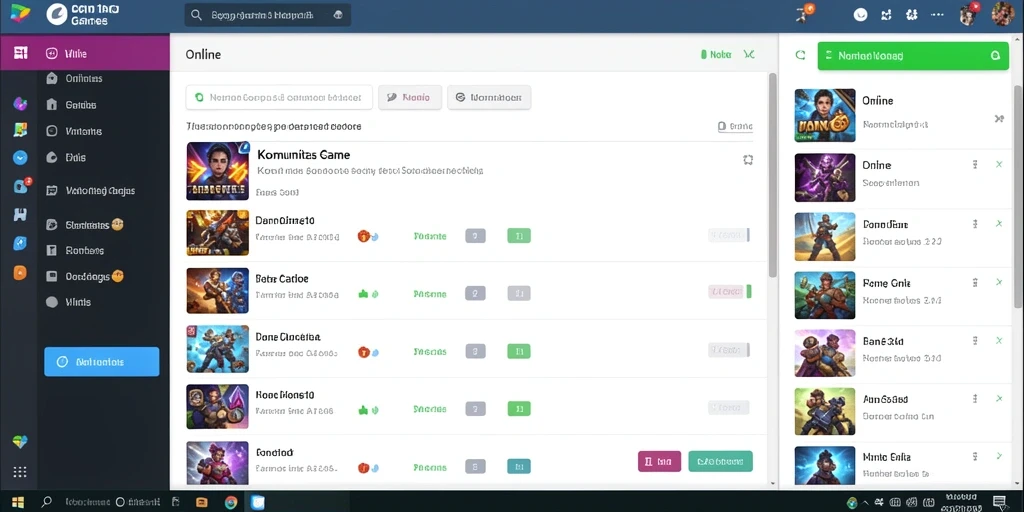This screenshot has width=1024, height=512.
Task: Toggle the switch on the first game row
Action: 728,235
